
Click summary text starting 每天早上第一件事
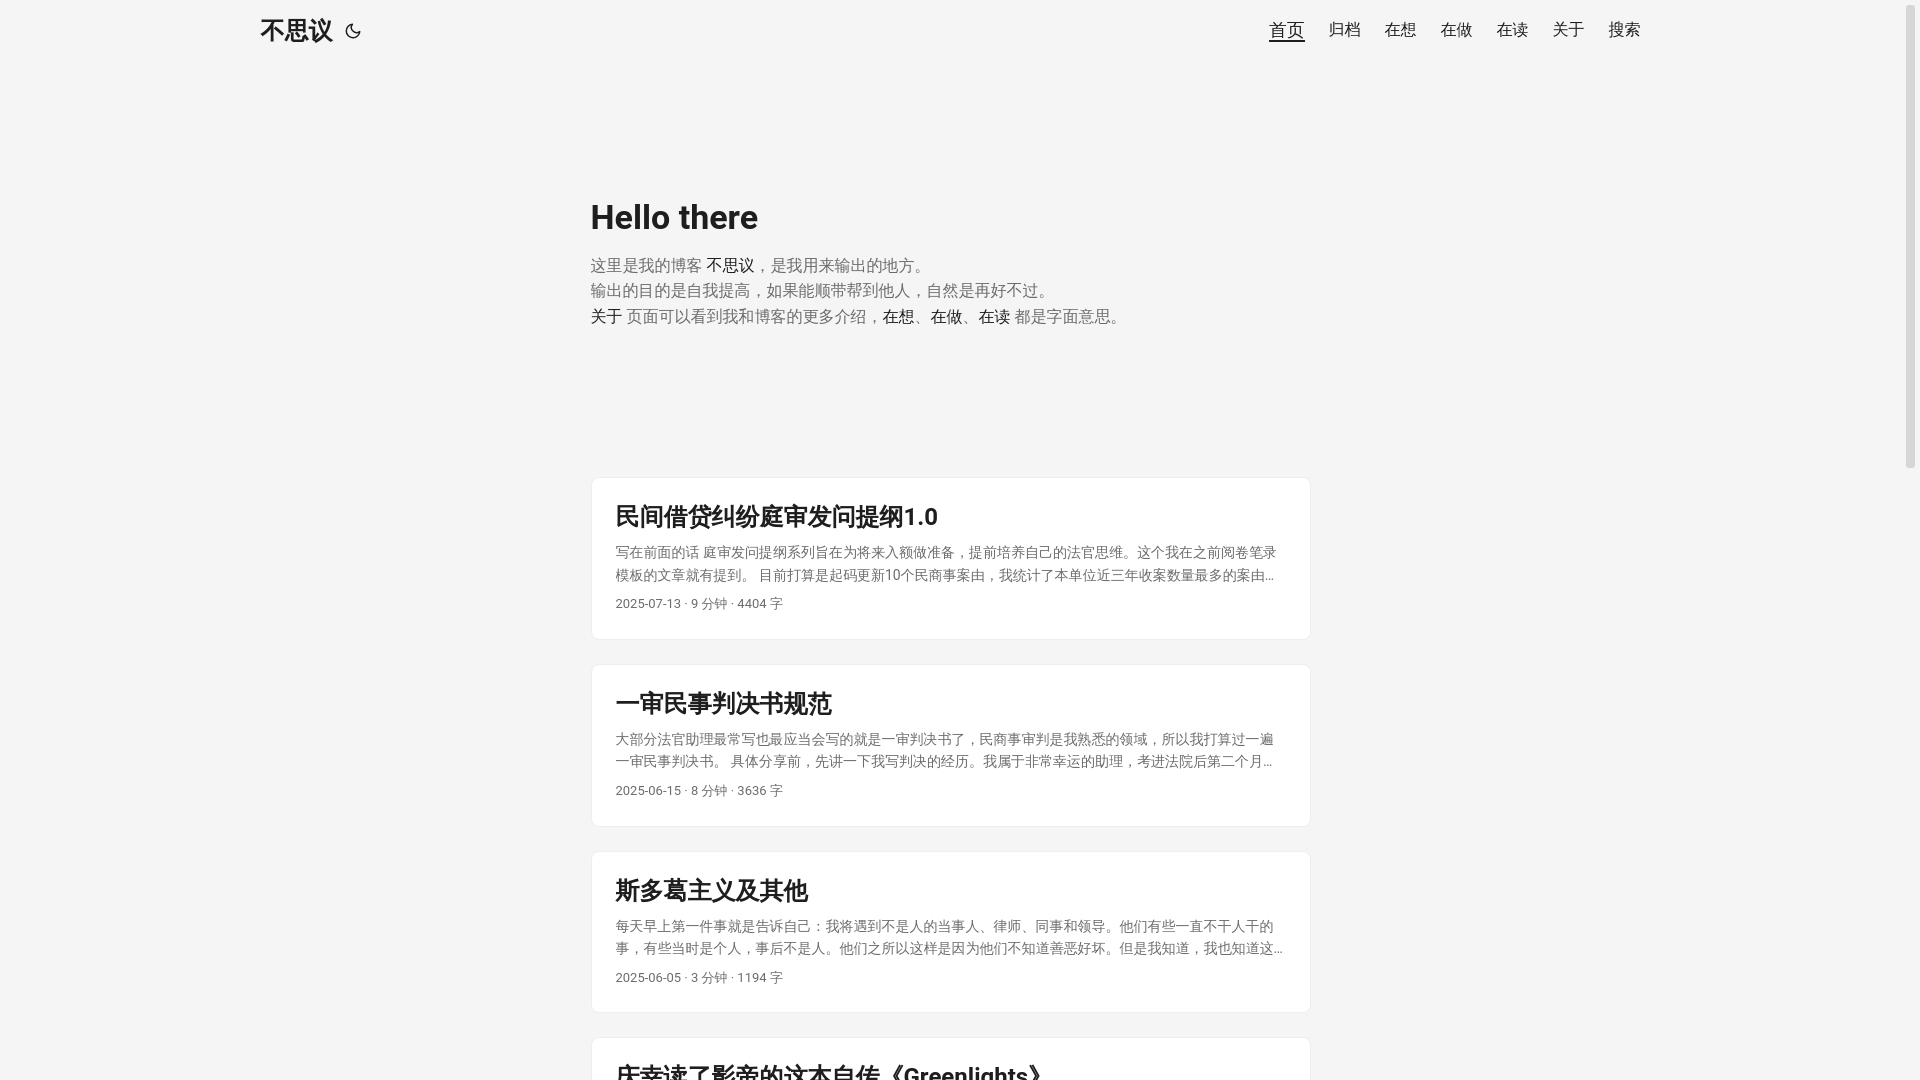coord(948,938)
